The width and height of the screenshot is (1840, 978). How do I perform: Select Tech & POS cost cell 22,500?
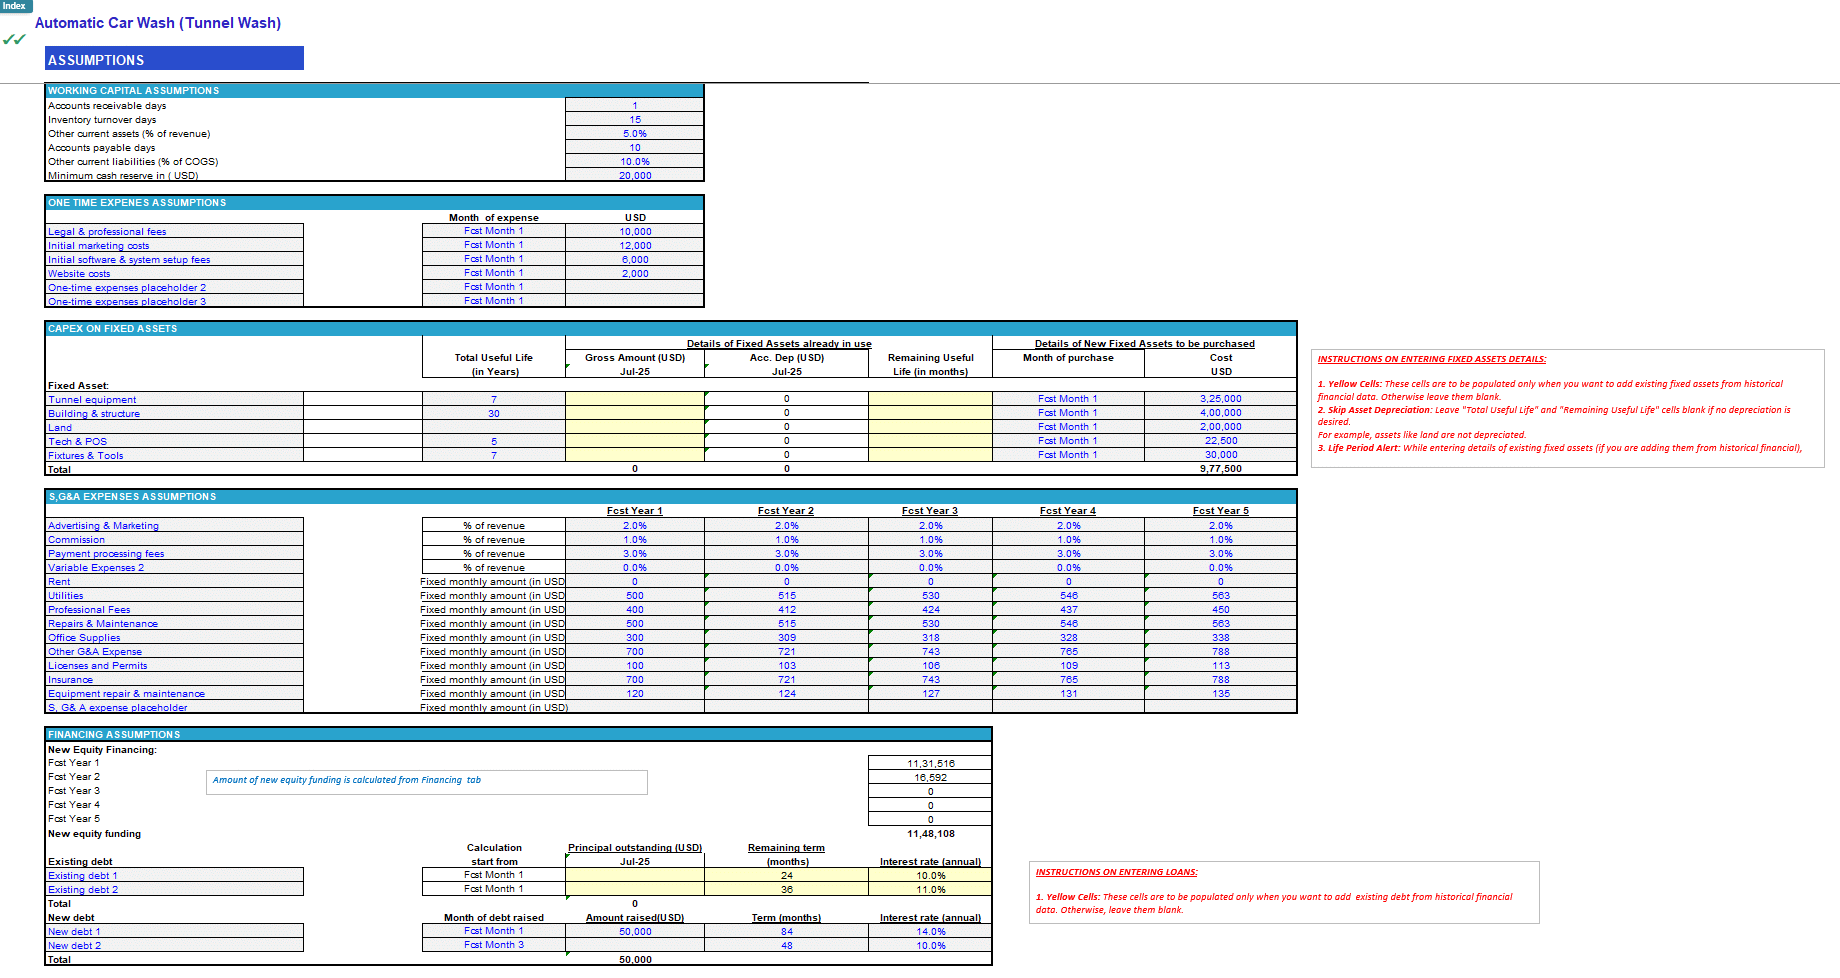coord(1221,441)
